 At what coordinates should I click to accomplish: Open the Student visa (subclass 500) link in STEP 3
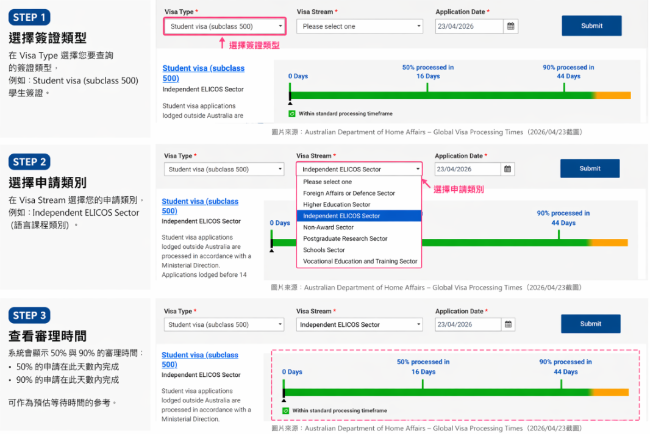click(200, 359)
